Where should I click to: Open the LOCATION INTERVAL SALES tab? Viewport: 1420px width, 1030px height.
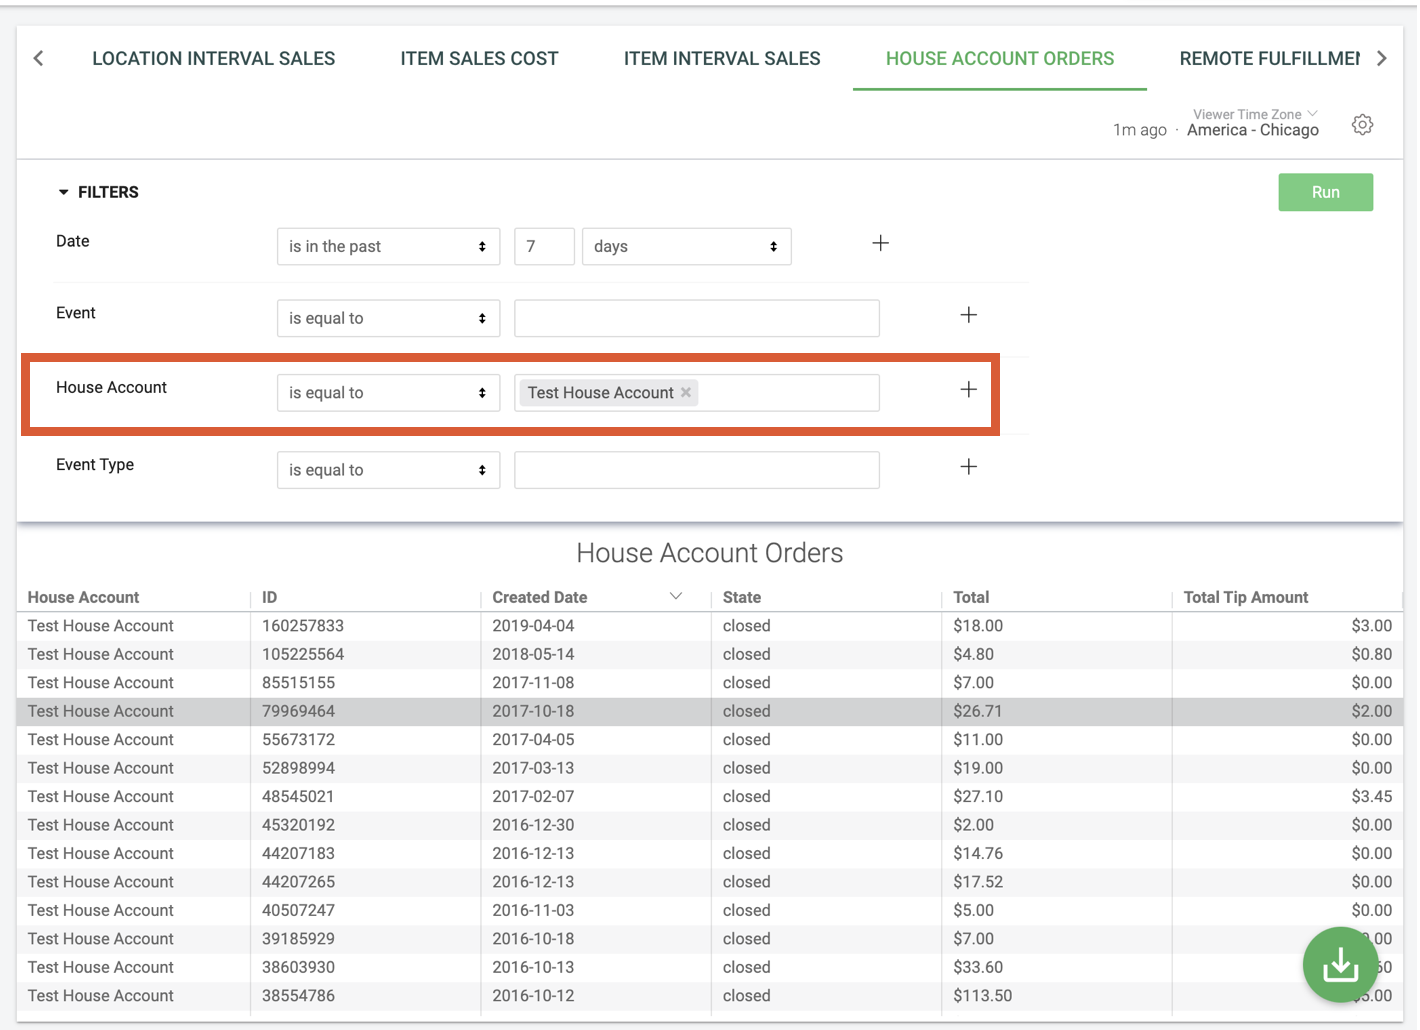[213, 58]
